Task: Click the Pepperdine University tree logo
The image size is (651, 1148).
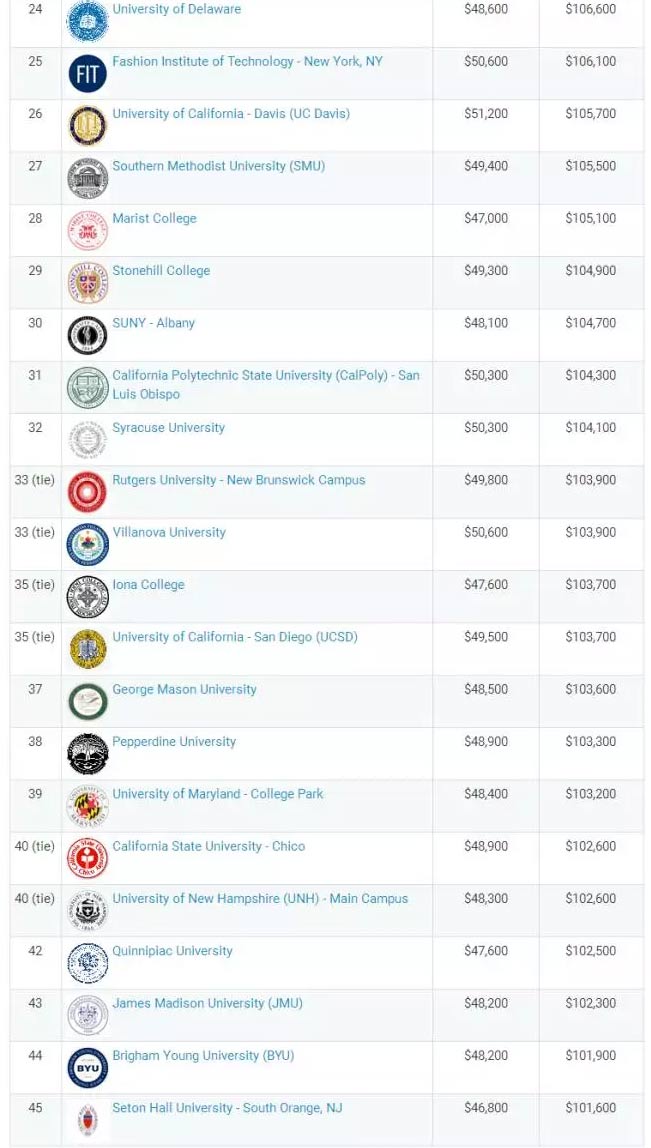Action: point(87,754)
